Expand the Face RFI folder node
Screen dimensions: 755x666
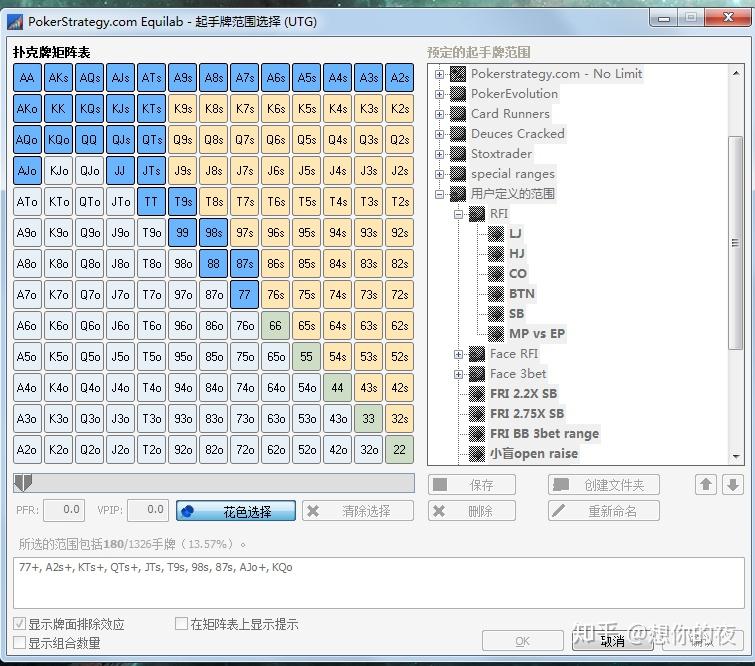click(x=458, y=354)
